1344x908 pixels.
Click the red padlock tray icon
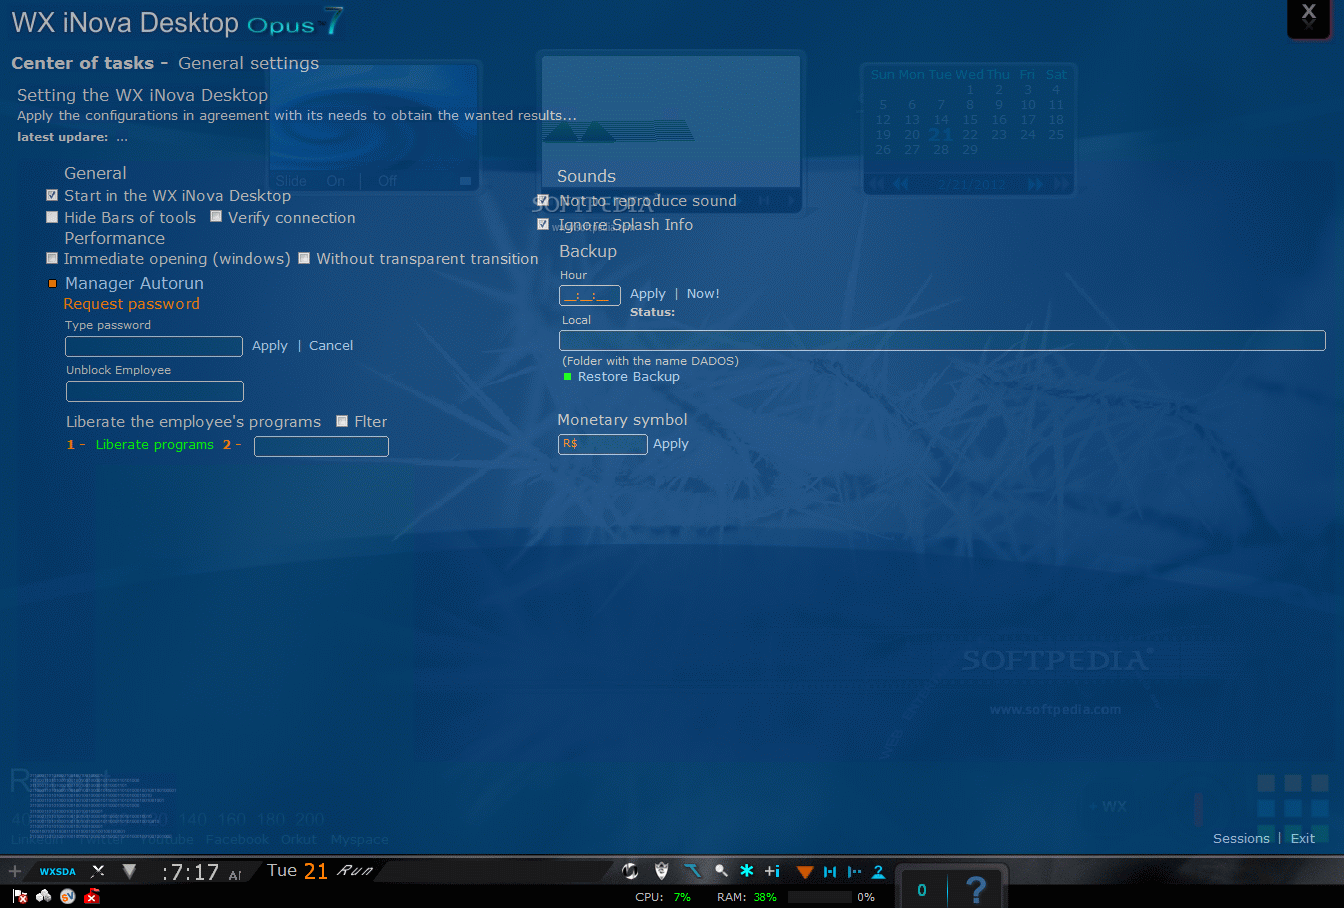coord(92,896)
